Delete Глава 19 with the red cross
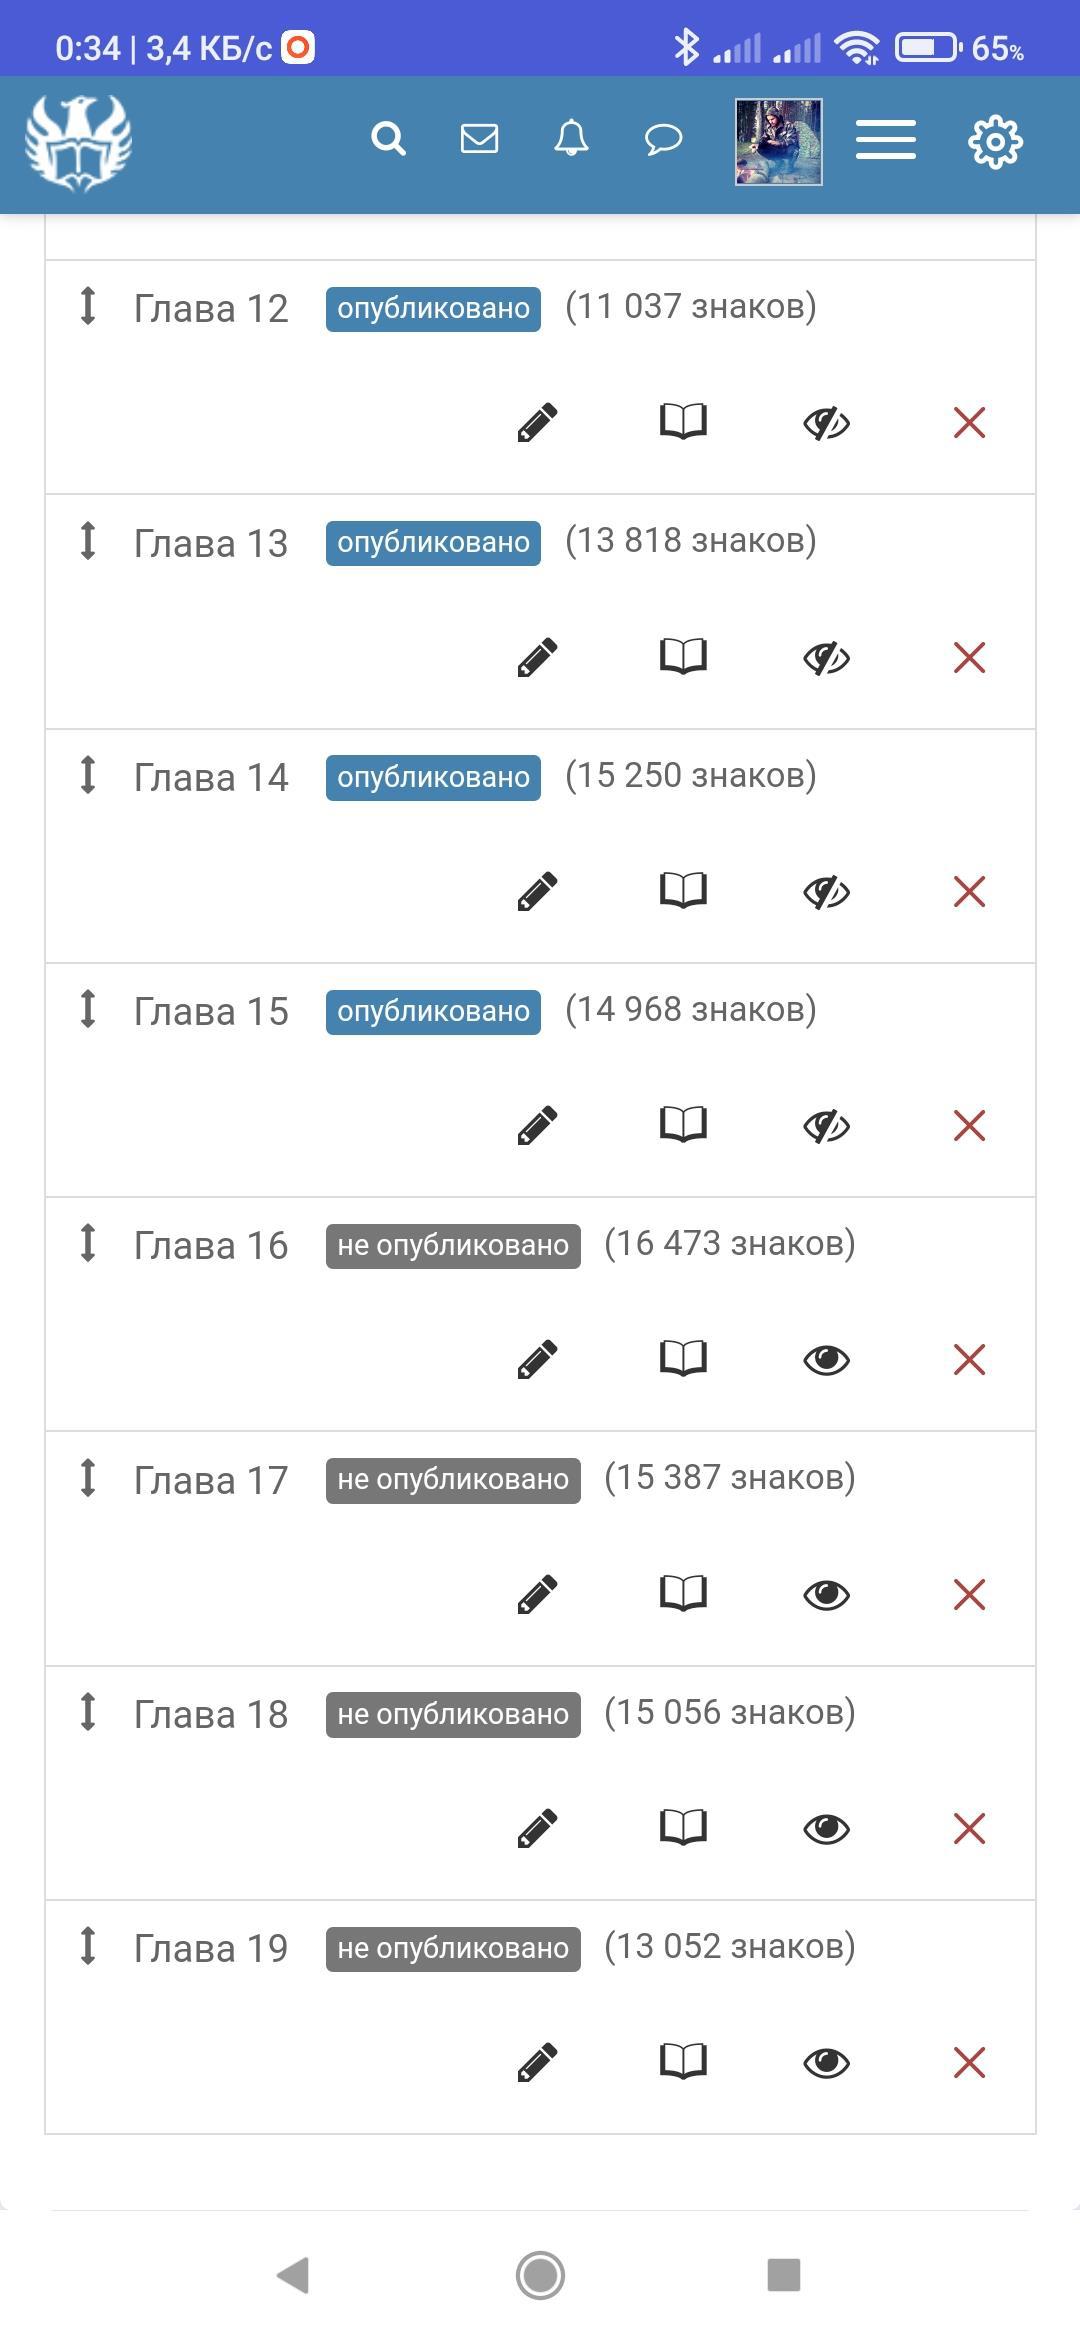 point(969,2062)
